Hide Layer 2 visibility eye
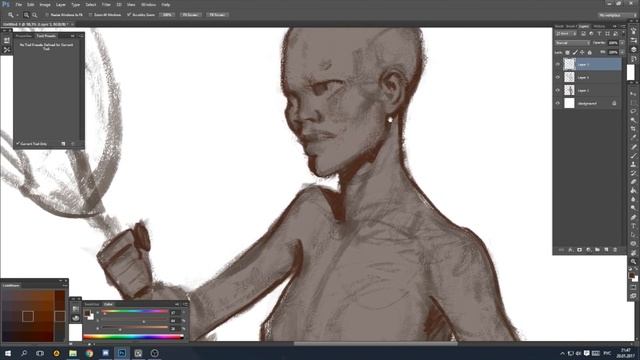The image size is (640, 360). (558, 90)
